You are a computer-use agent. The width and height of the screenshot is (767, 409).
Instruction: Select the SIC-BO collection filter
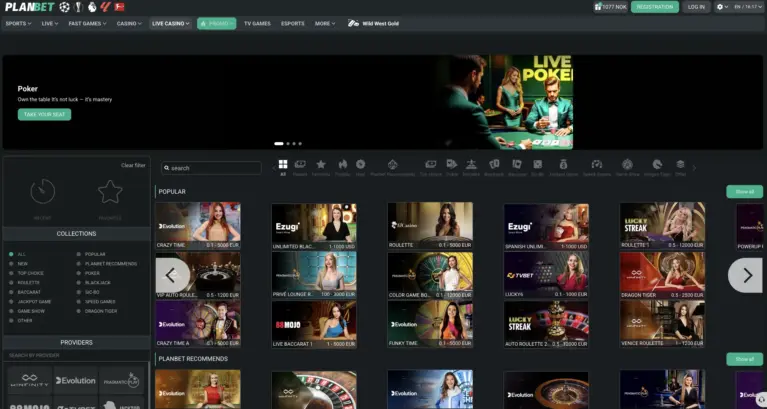pyautogui.click(x=88, y=292)
